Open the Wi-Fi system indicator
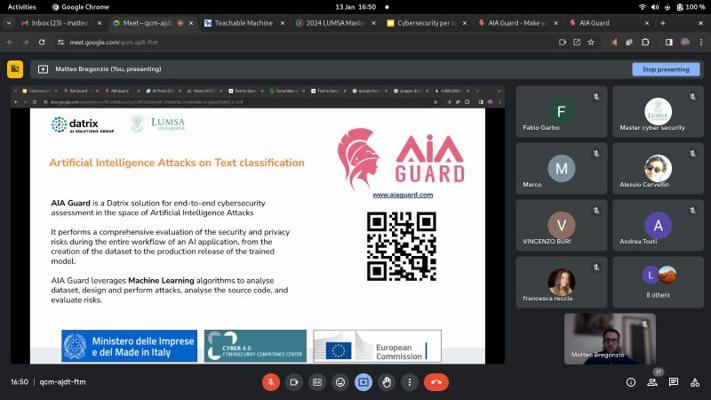Viewport: 711px width, 400px height. 642,7
